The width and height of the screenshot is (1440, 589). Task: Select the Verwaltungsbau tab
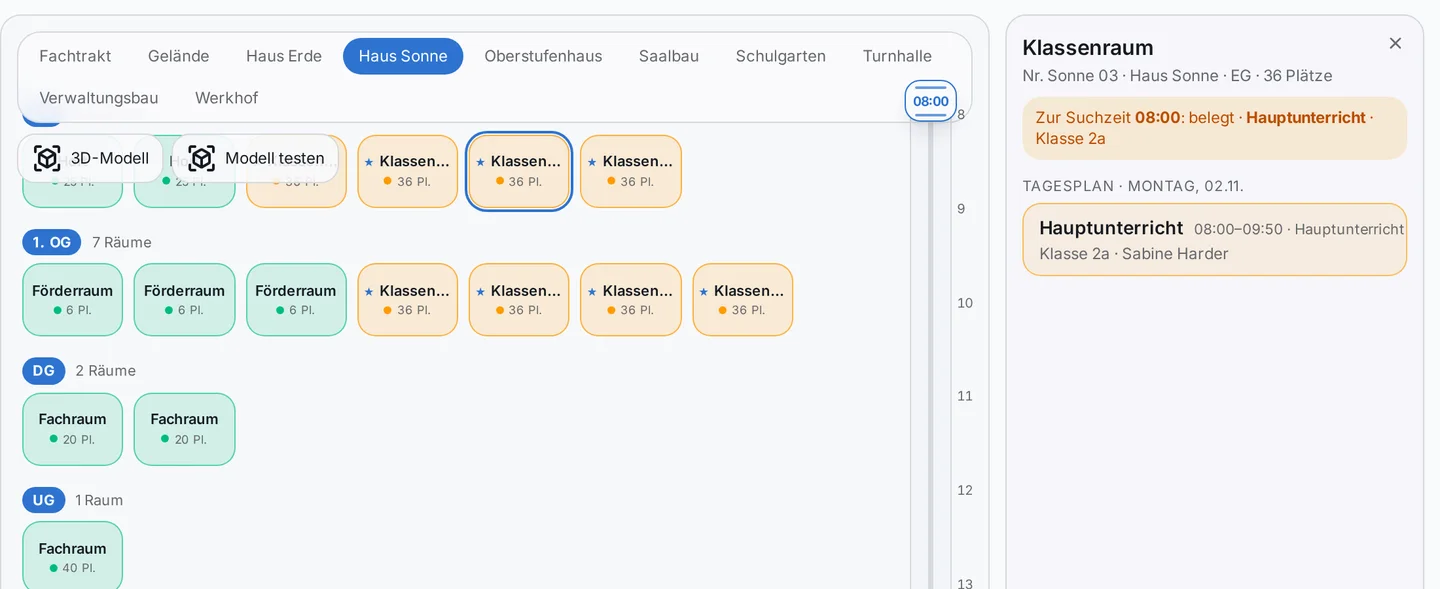point(99,98)
